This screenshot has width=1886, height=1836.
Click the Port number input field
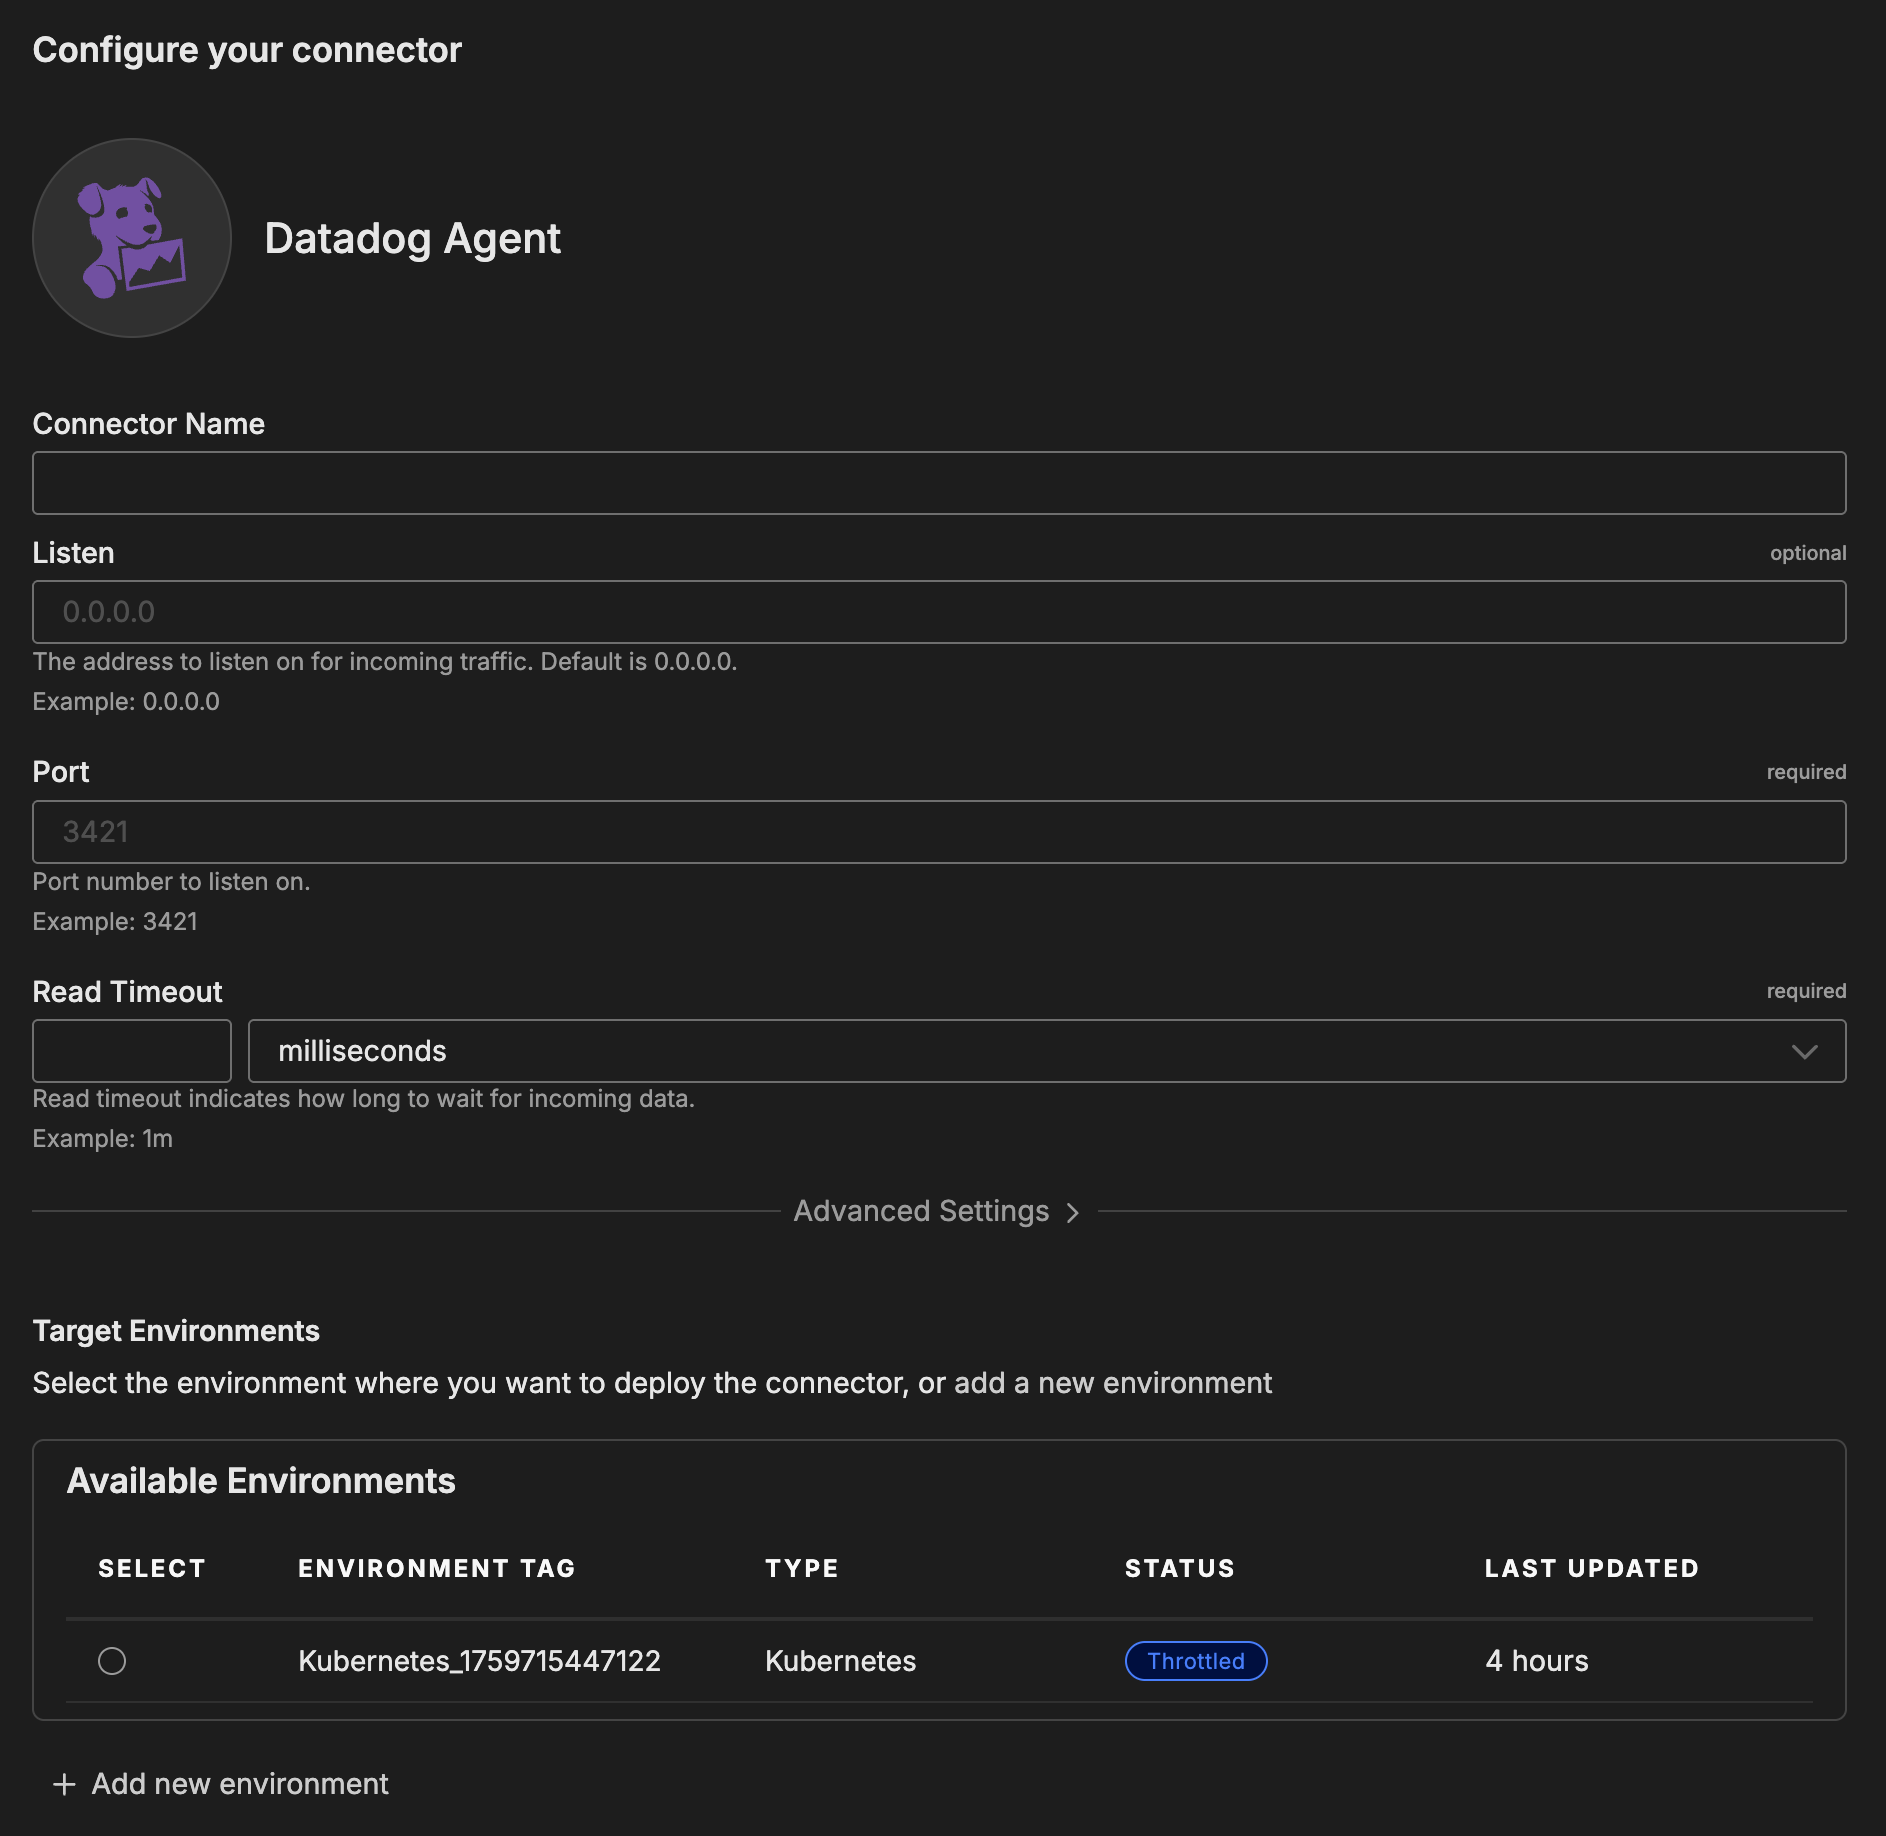[939, 832]
